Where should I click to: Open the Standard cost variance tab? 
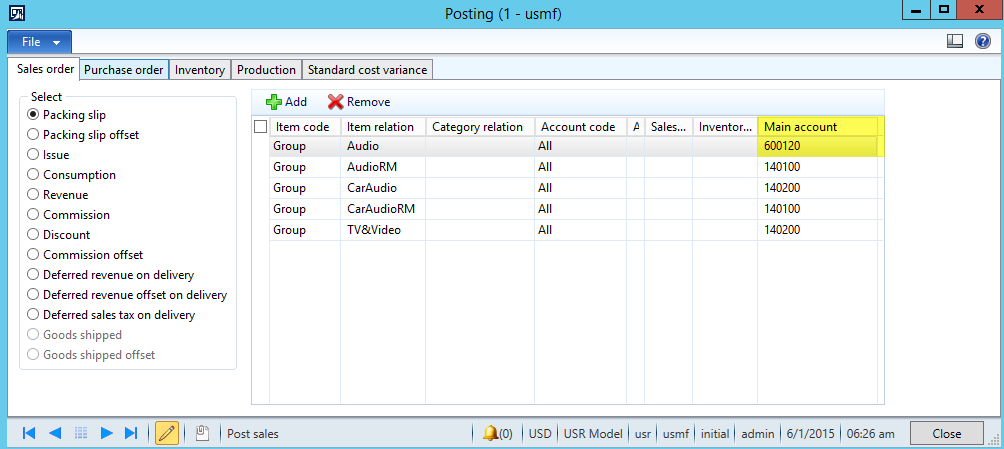[367, 70]
